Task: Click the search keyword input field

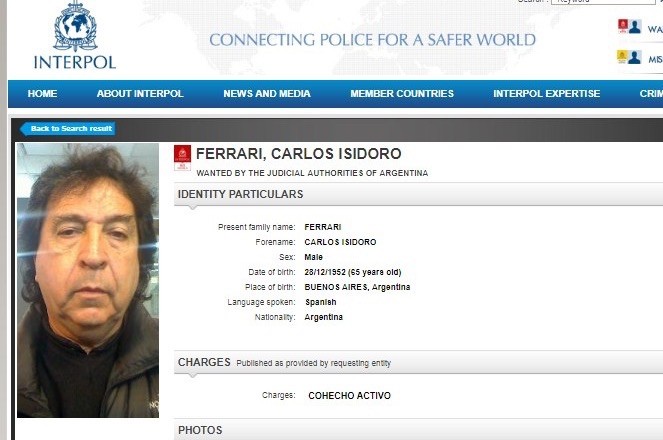Action: point(603,2)
